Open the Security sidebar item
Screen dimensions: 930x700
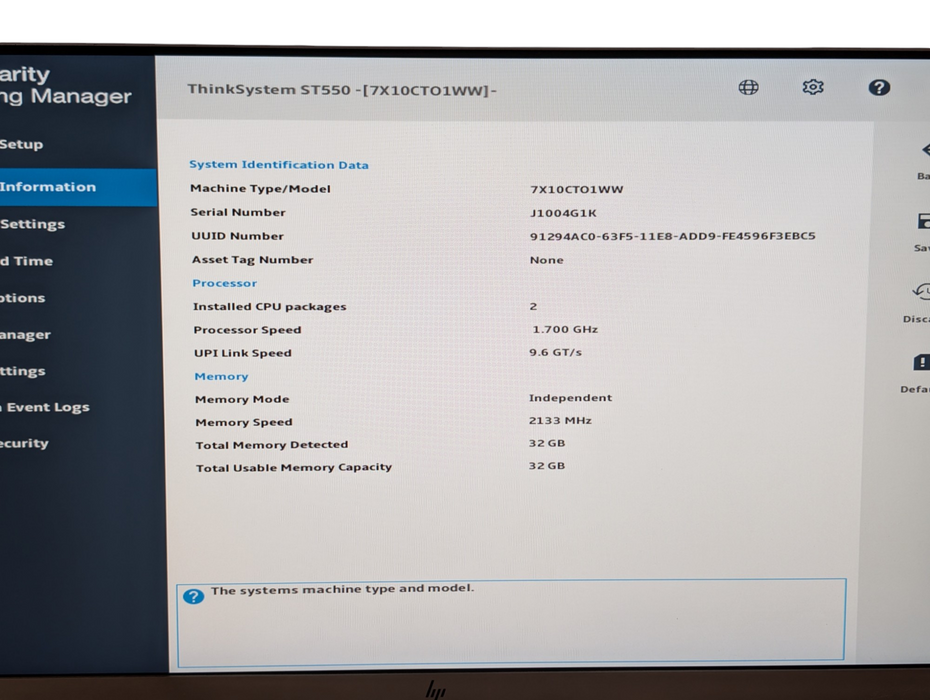(24, 443)
